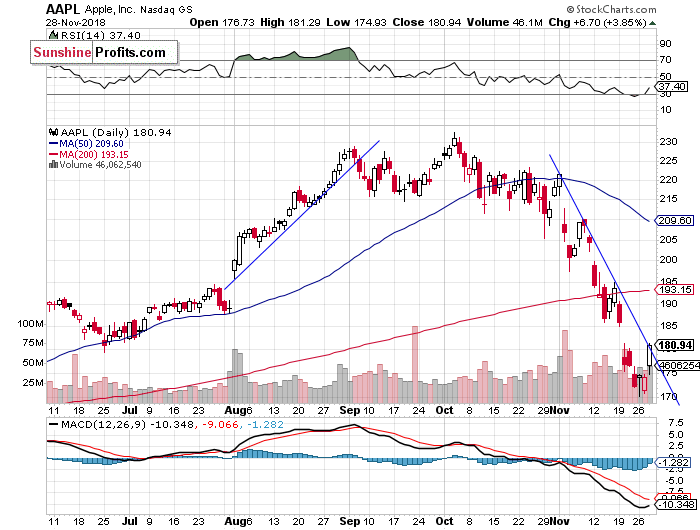Click the RSI mountain icon beside RSI(14)

point(54,35)
